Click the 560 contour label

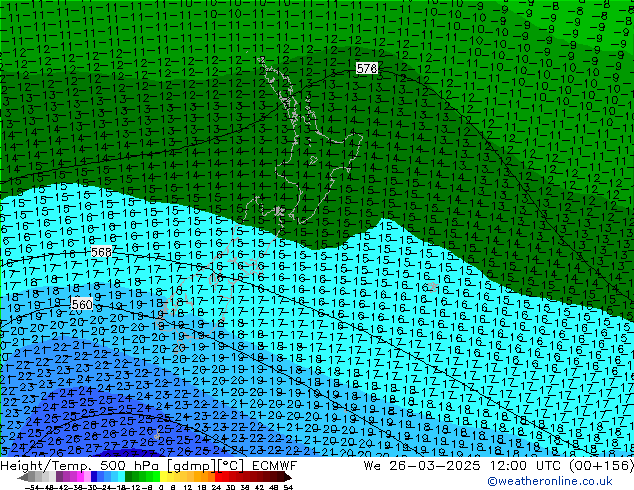coord(83,304)
